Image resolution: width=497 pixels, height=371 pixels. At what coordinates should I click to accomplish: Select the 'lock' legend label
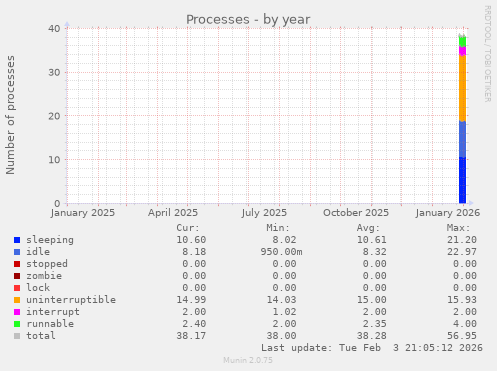[x=38, y=287]
